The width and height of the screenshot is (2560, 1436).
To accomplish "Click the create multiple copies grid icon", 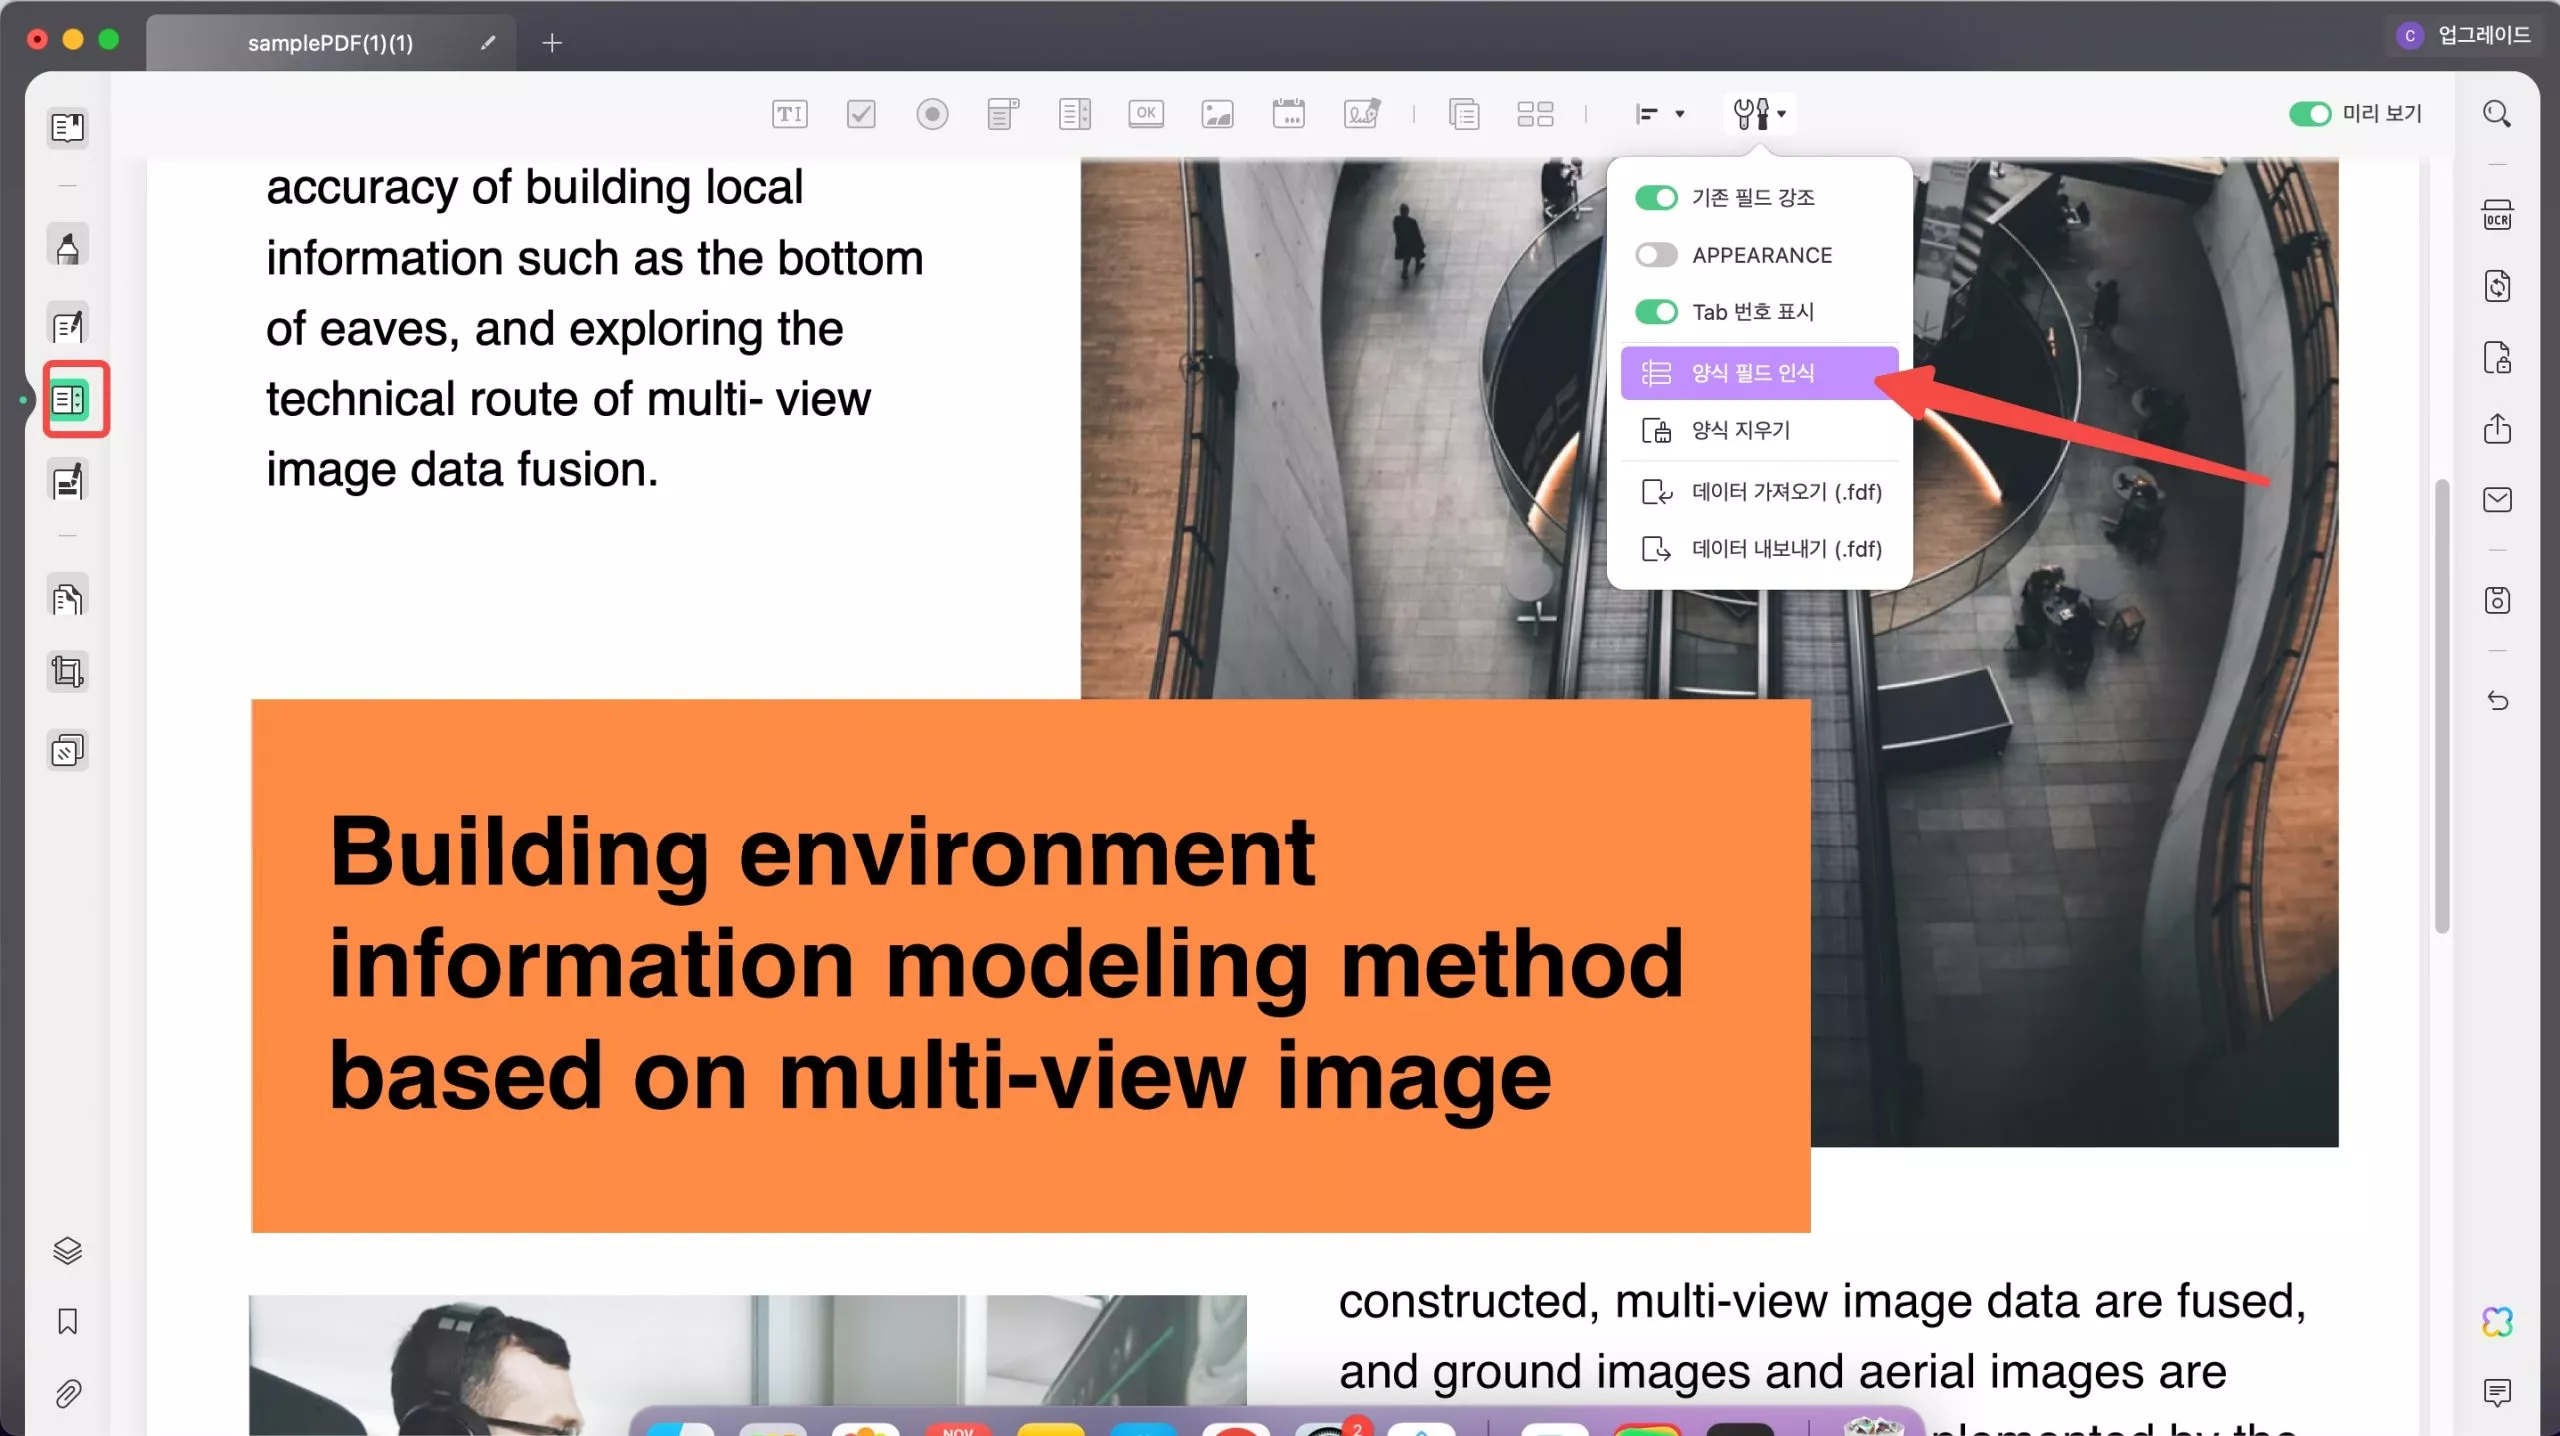I will [x=1535, y=114].
